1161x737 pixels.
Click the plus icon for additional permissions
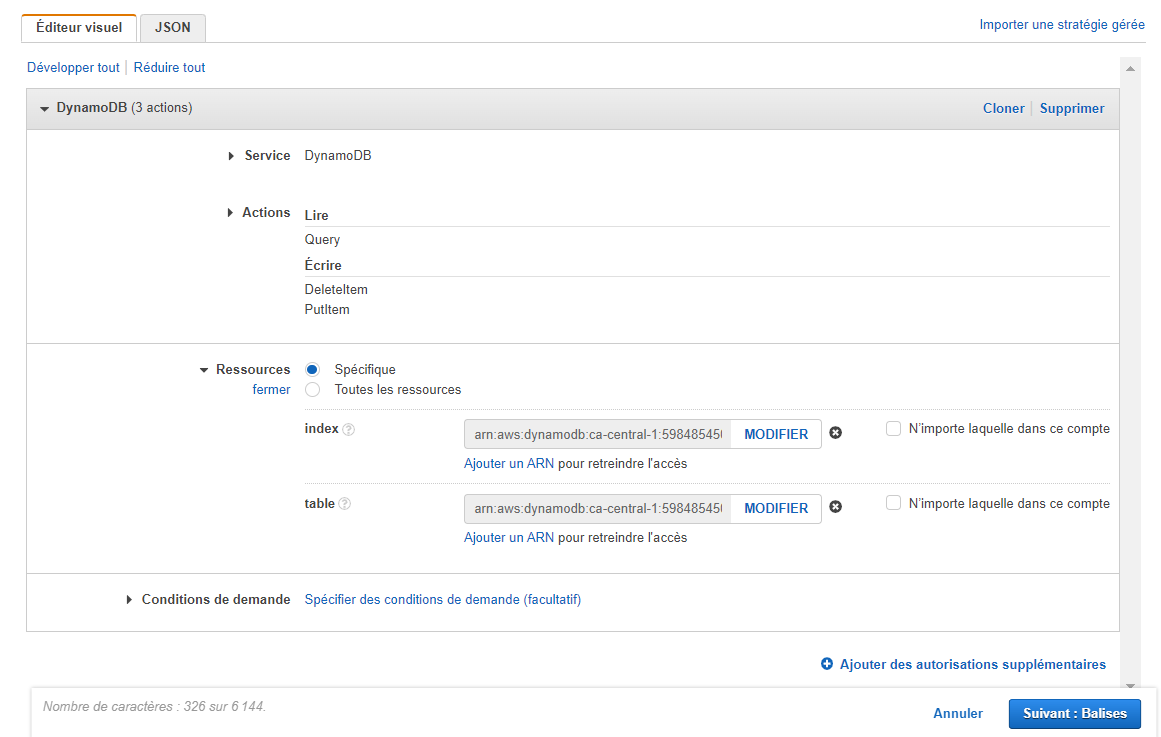click(827, 664)
